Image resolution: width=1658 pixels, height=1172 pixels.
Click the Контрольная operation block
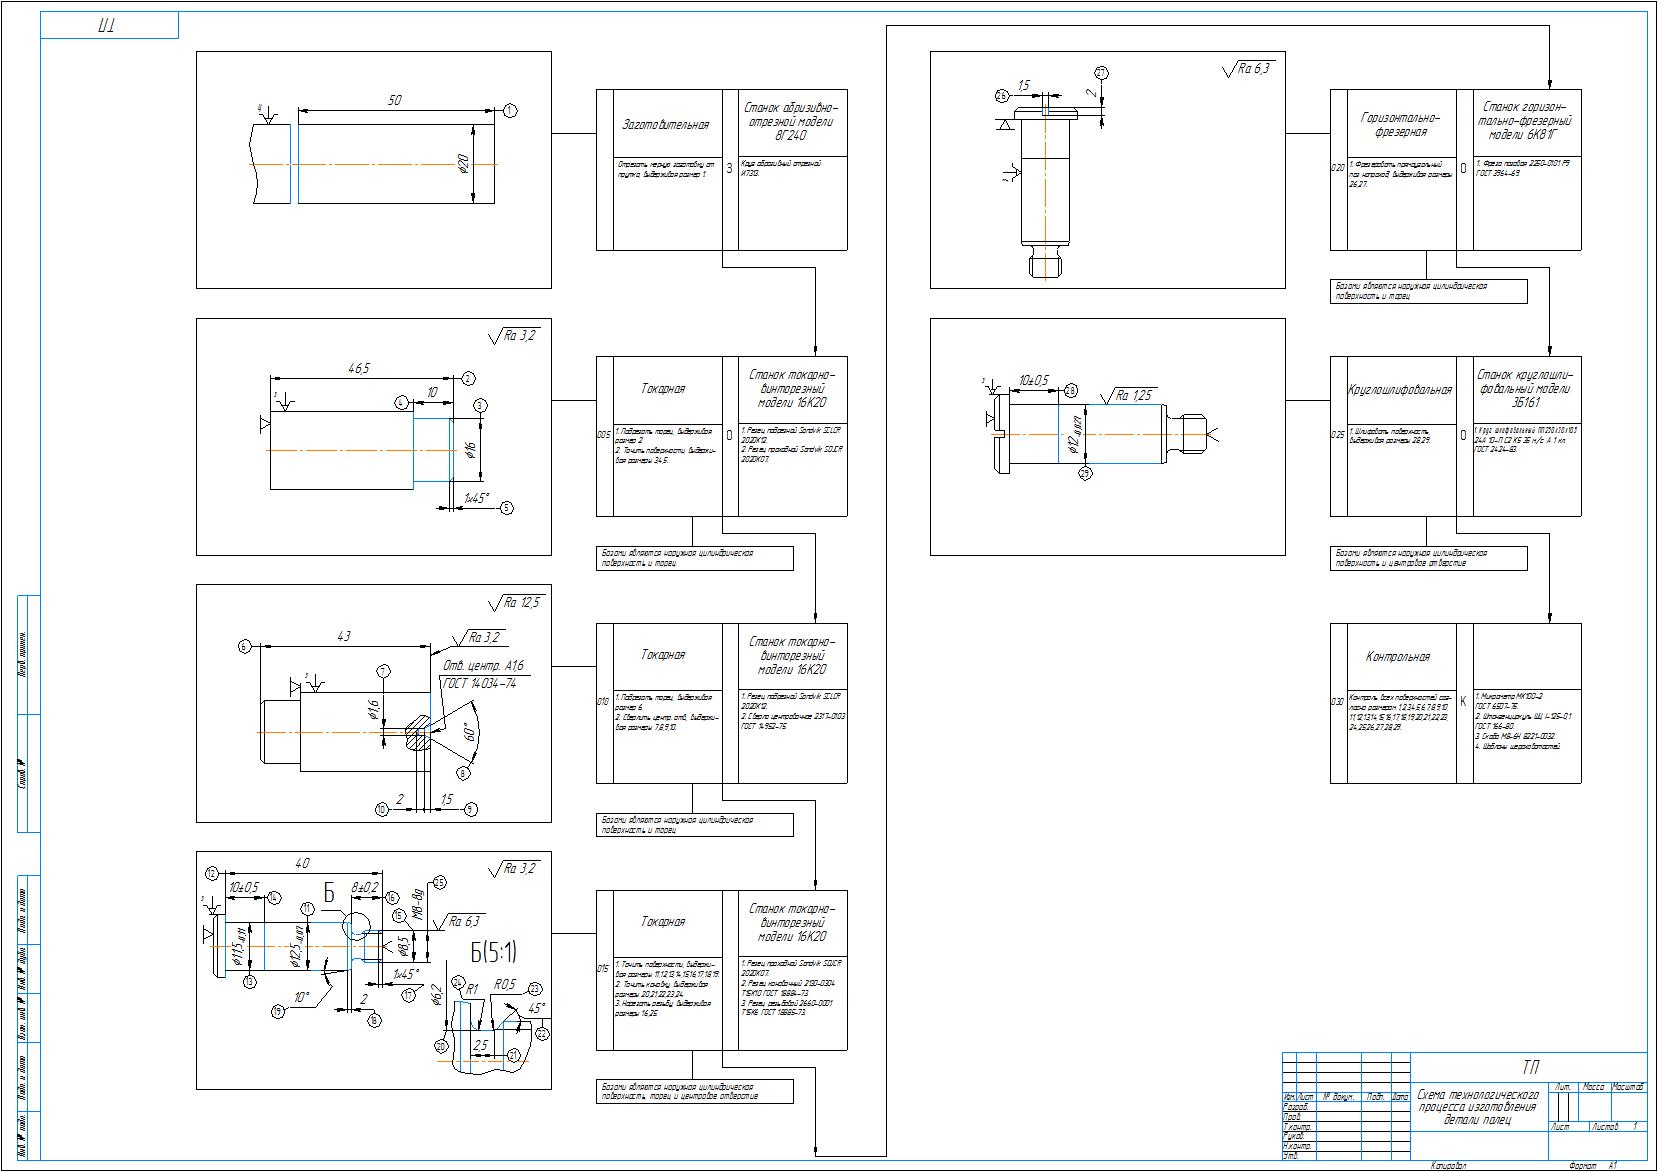coord(1397,657)
